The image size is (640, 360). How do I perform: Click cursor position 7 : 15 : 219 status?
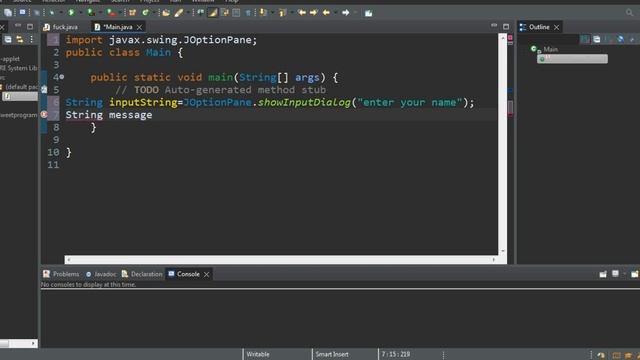(396, 354)
